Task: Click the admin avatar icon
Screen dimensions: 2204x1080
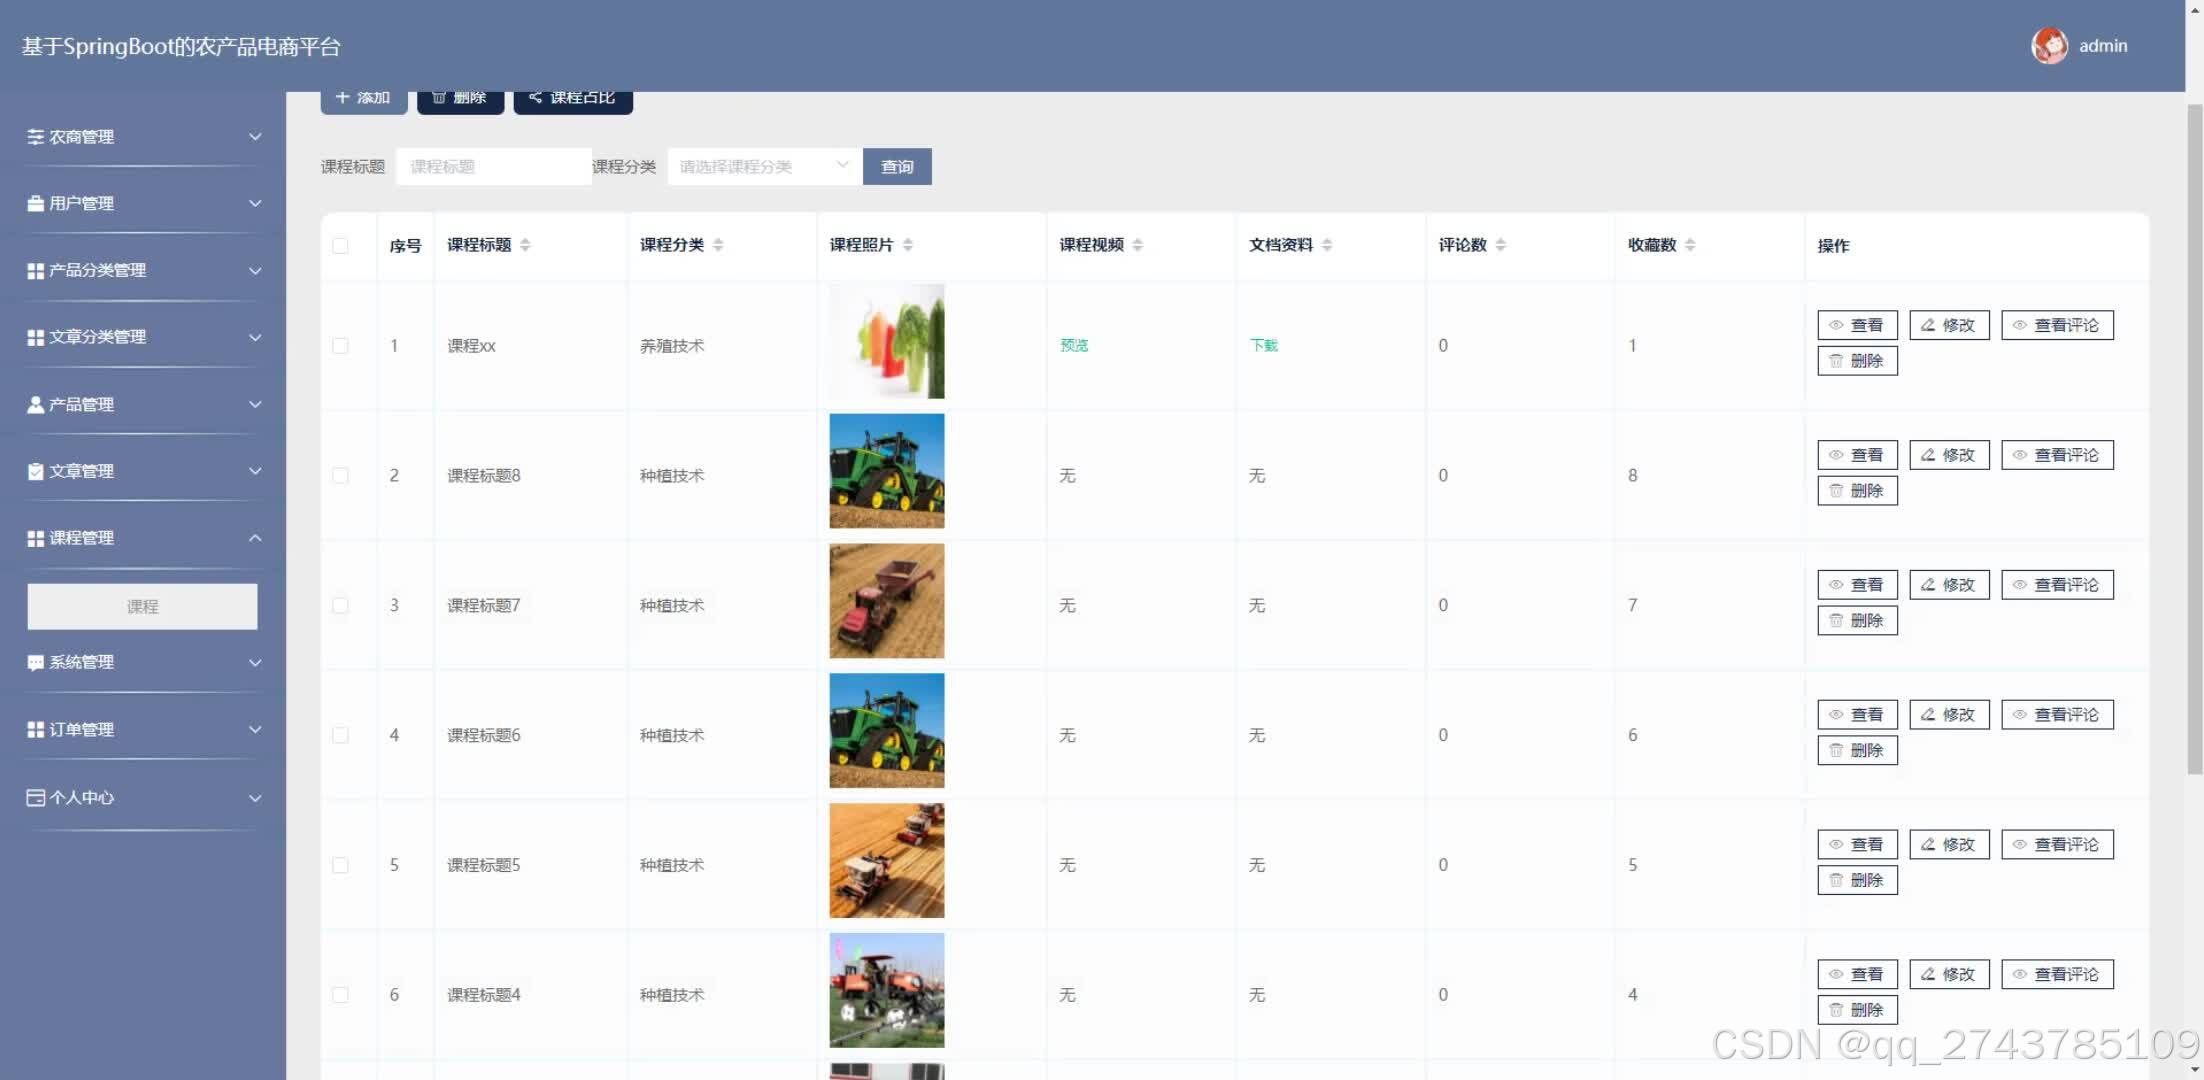Action: point(2049,46)
